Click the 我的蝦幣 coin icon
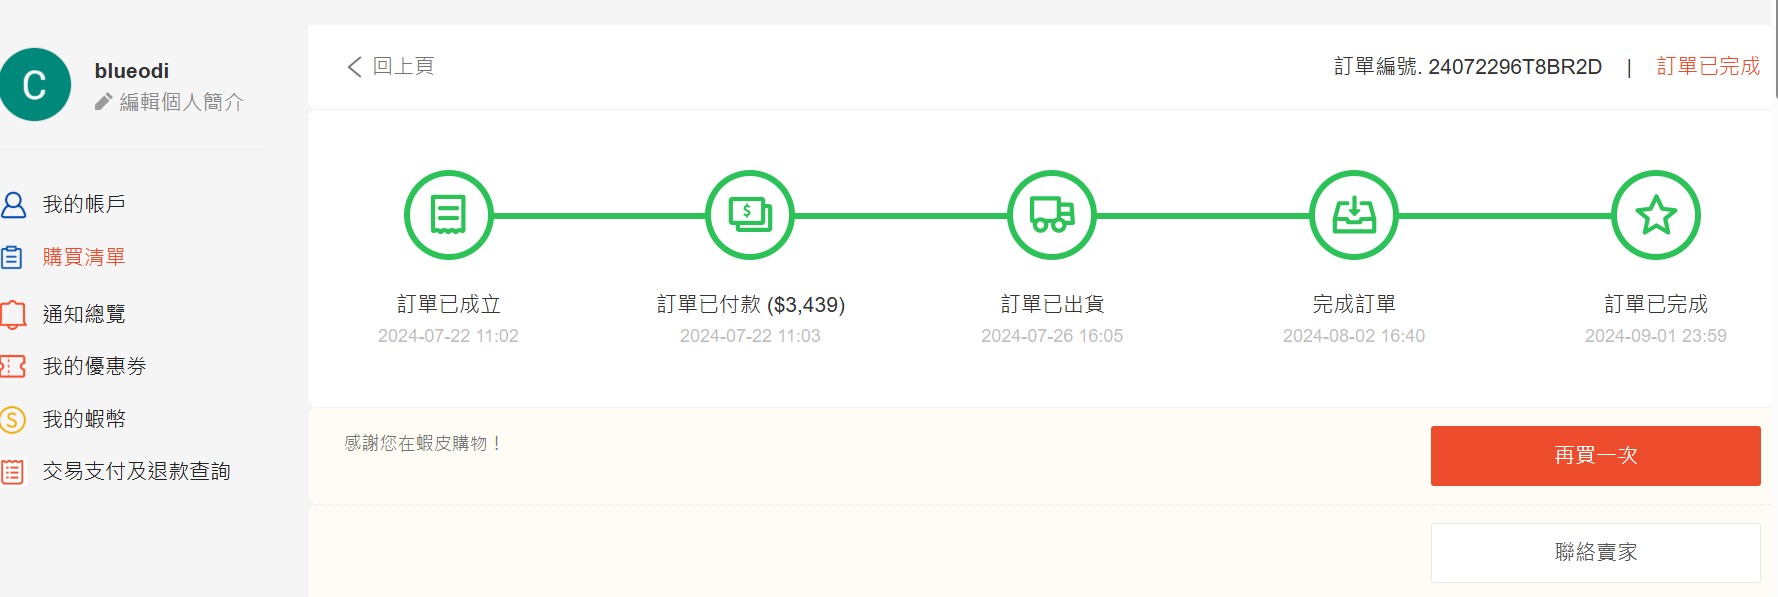Screen dimensions: 1778x597 (x=13, y=419)
